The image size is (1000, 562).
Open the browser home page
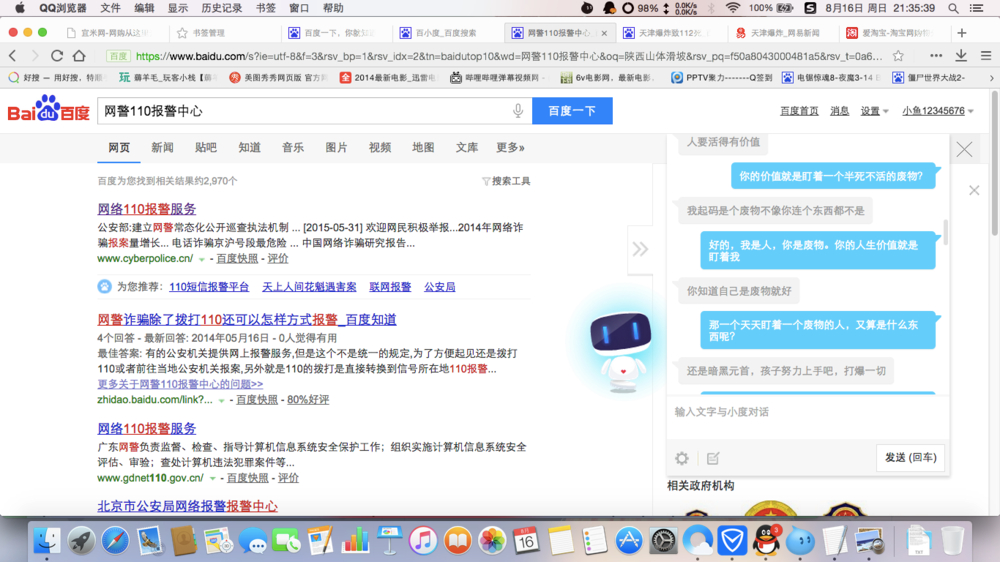coord(79,56)
